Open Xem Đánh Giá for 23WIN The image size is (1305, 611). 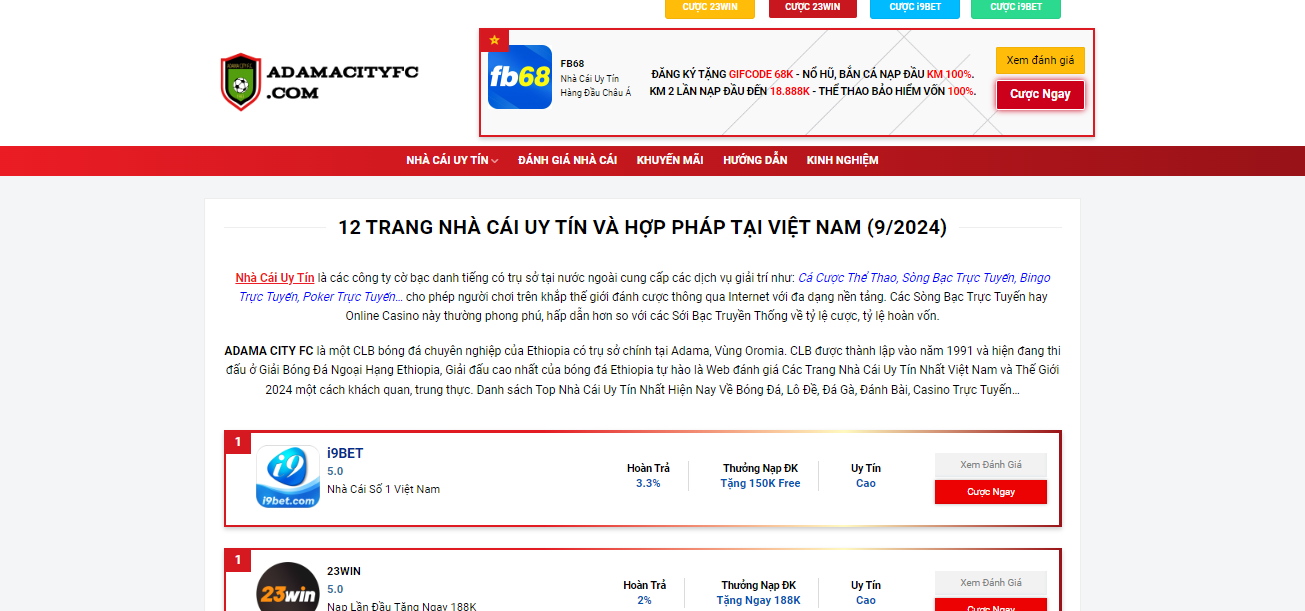pyautogui.click(x=991, y=583)
